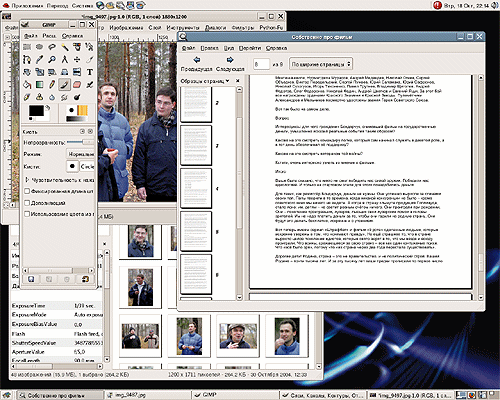
Task: Enable Использование цвета из градиента checkbox
Action: coord(28,214)
